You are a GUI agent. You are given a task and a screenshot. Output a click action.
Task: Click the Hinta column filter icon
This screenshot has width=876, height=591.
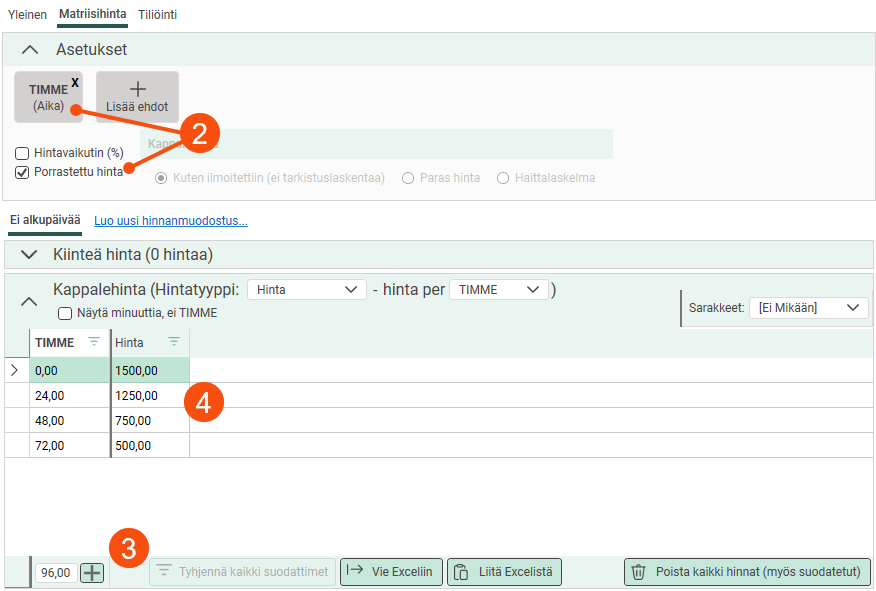174,342
